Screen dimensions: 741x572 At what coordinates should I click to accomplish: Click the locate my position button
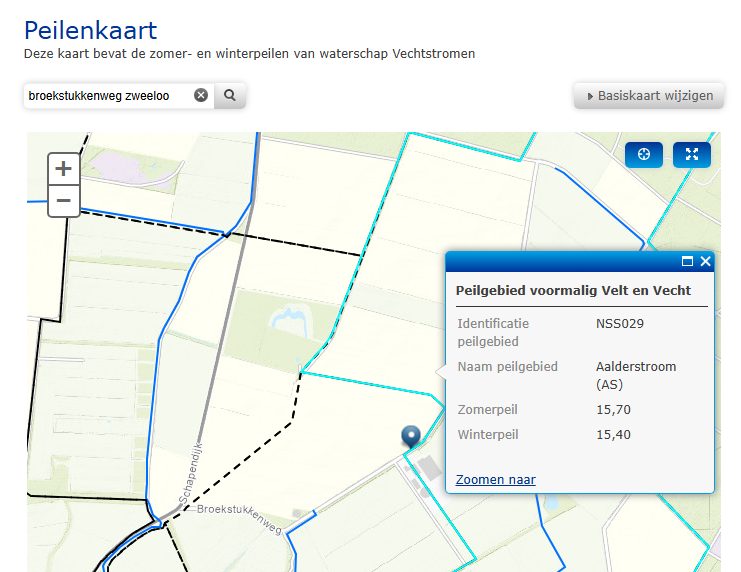(x=644, y=154)
